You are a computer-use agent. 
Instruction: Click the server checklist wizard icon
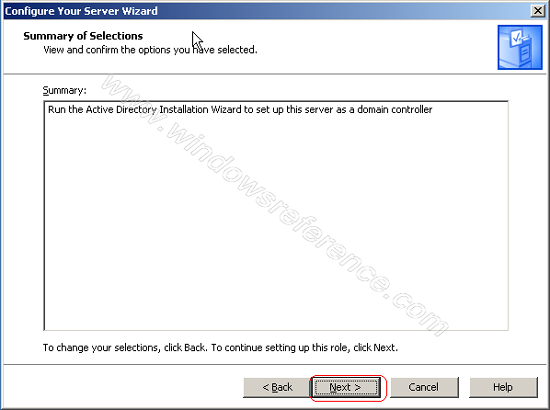pos(520,47)
